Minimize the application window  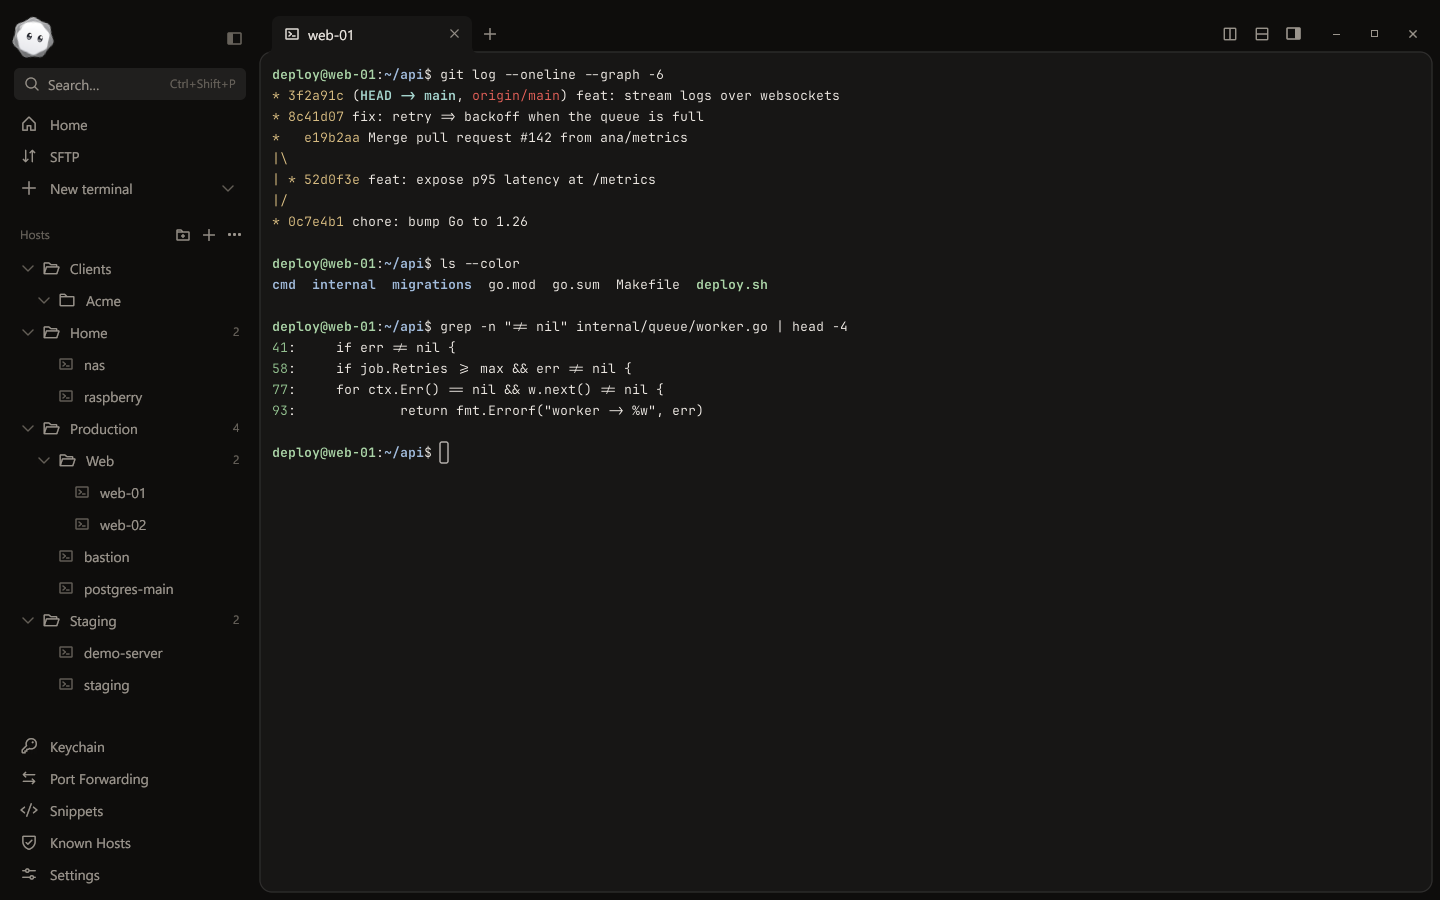click(1336, 34)
